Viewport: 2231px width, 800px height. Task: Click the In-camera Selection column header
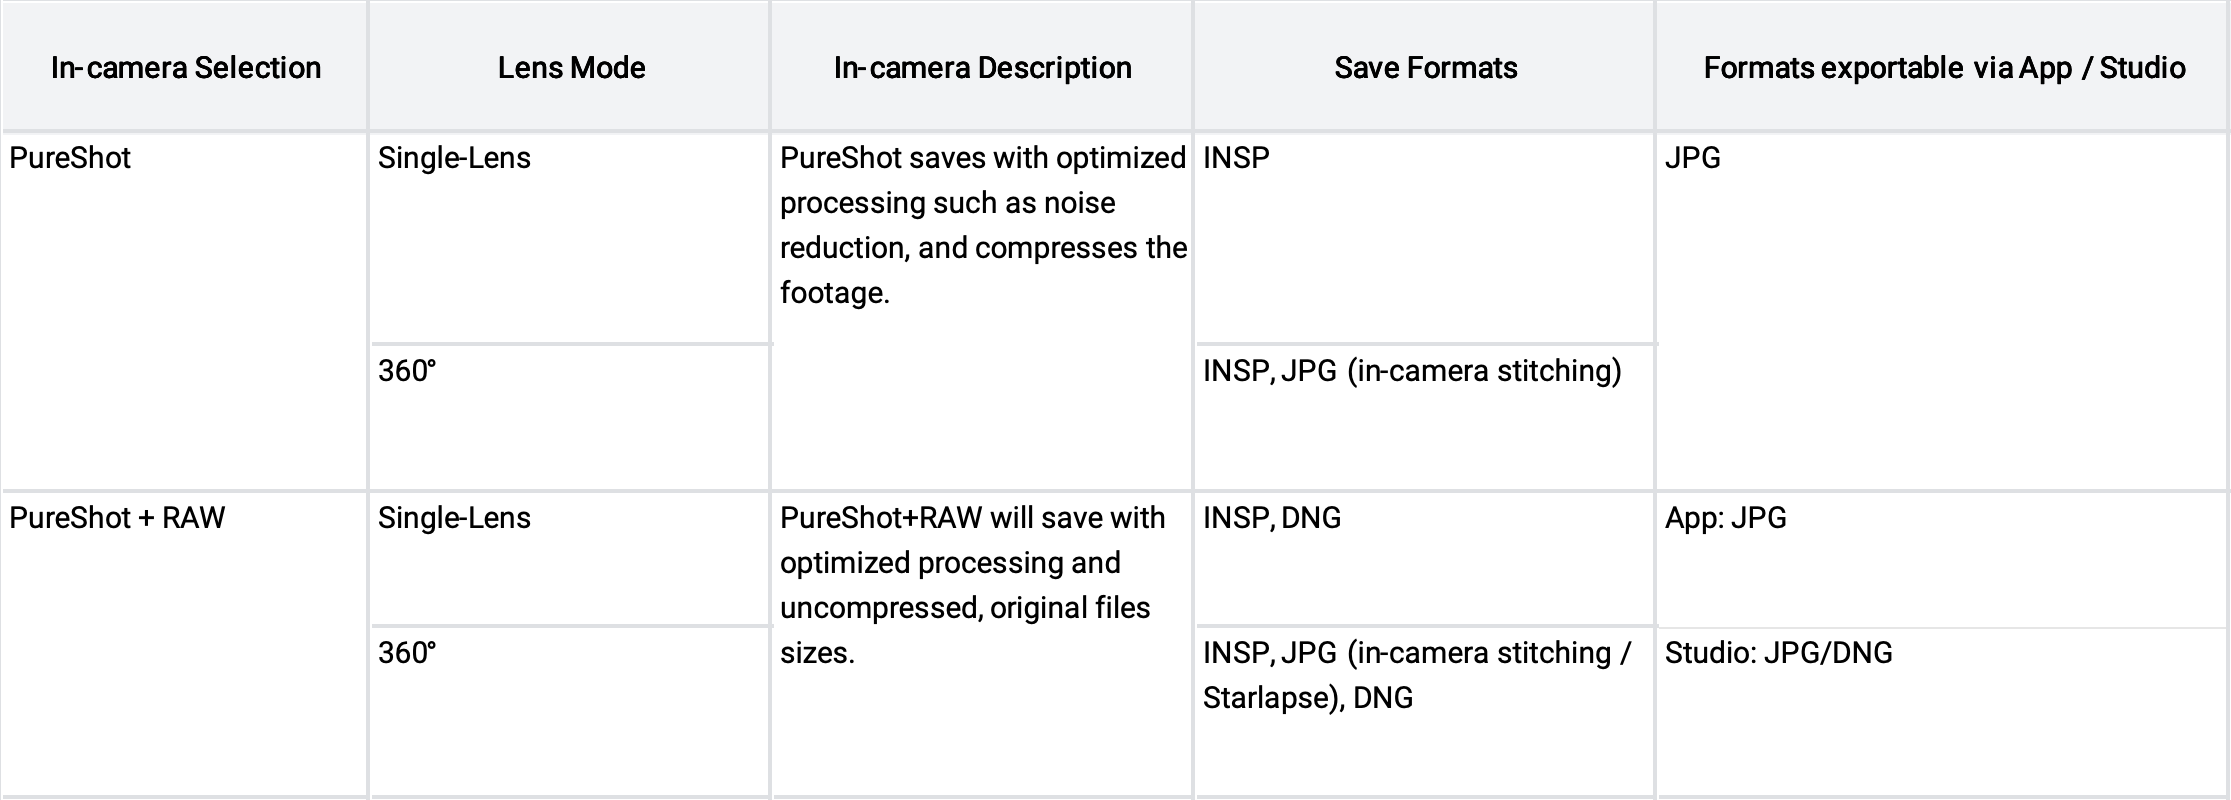coord(185,67)
